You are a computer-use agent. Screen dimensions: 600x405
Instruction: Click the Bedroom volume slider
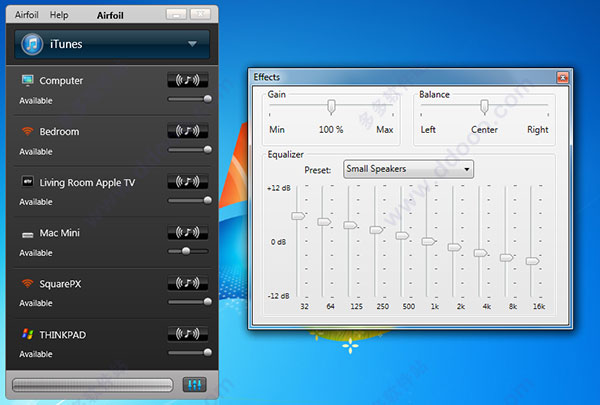pyautogui.click(x=189, y=150)
